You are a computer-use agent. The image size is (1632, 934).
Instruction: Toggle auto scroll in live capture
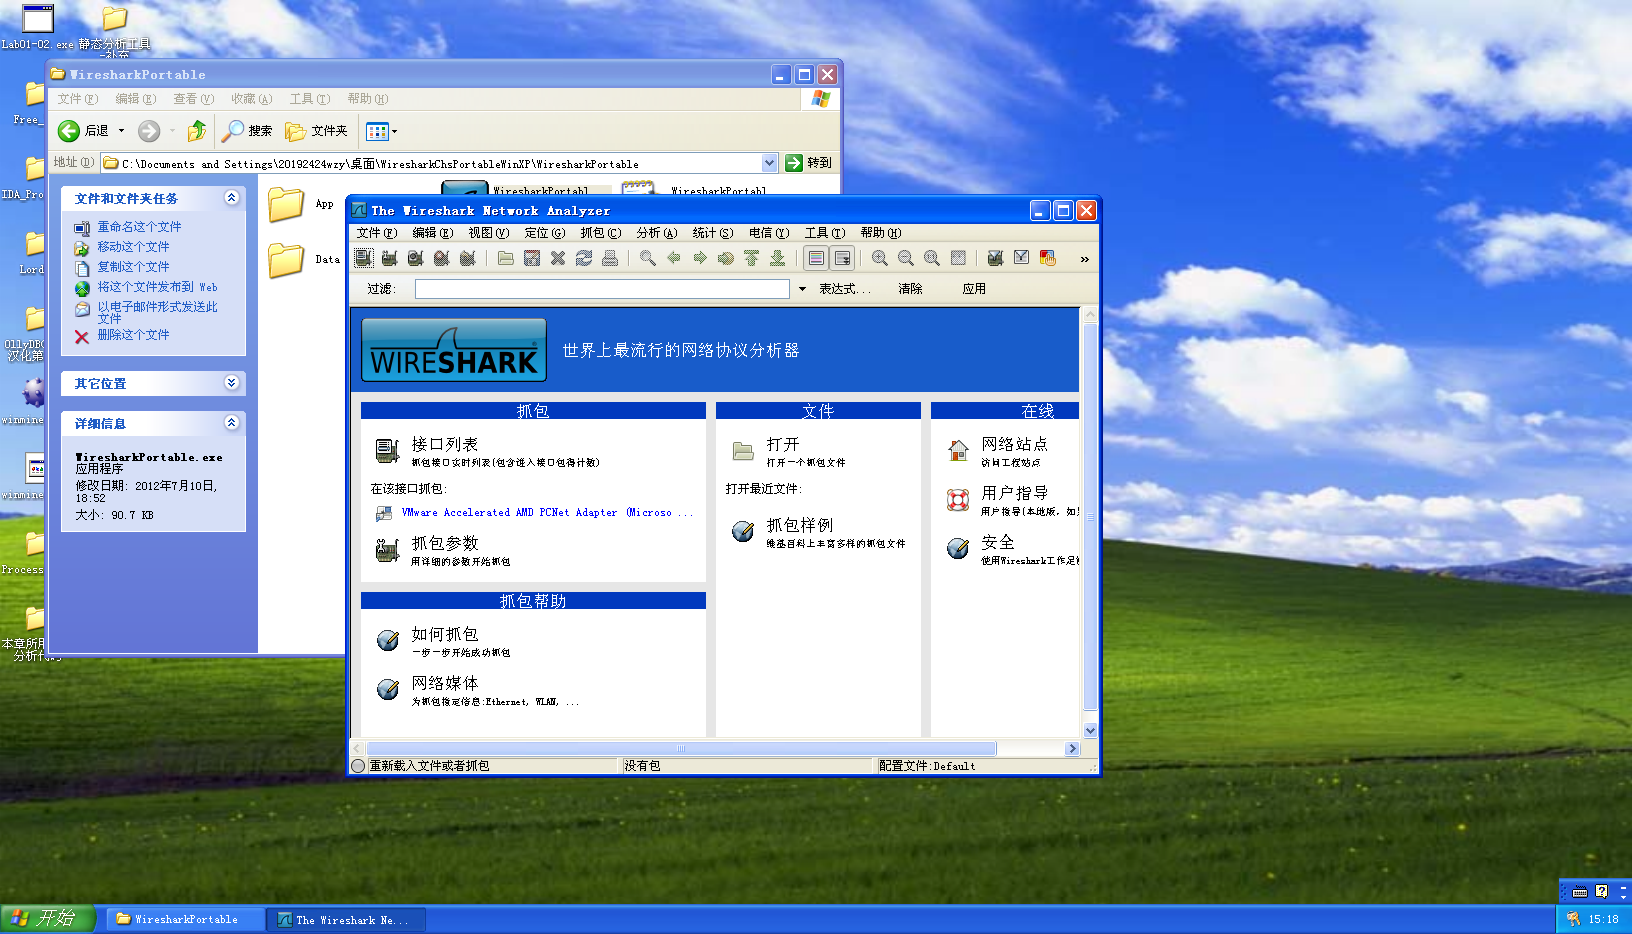(x=842, y=258)
